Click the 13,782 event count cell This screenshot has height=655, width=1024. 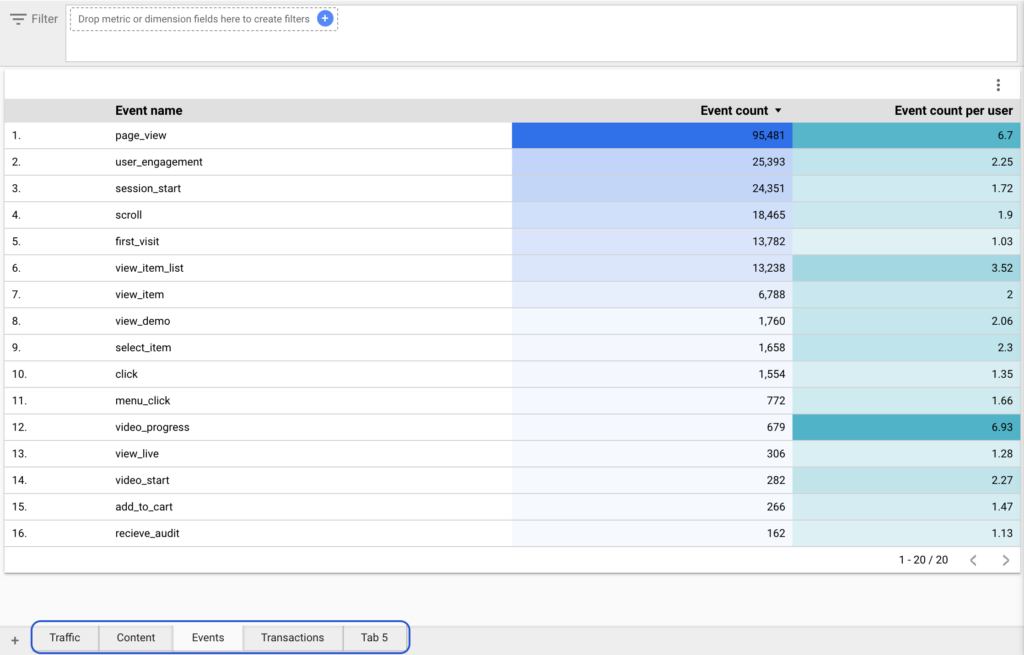click(x=652, y=242)
